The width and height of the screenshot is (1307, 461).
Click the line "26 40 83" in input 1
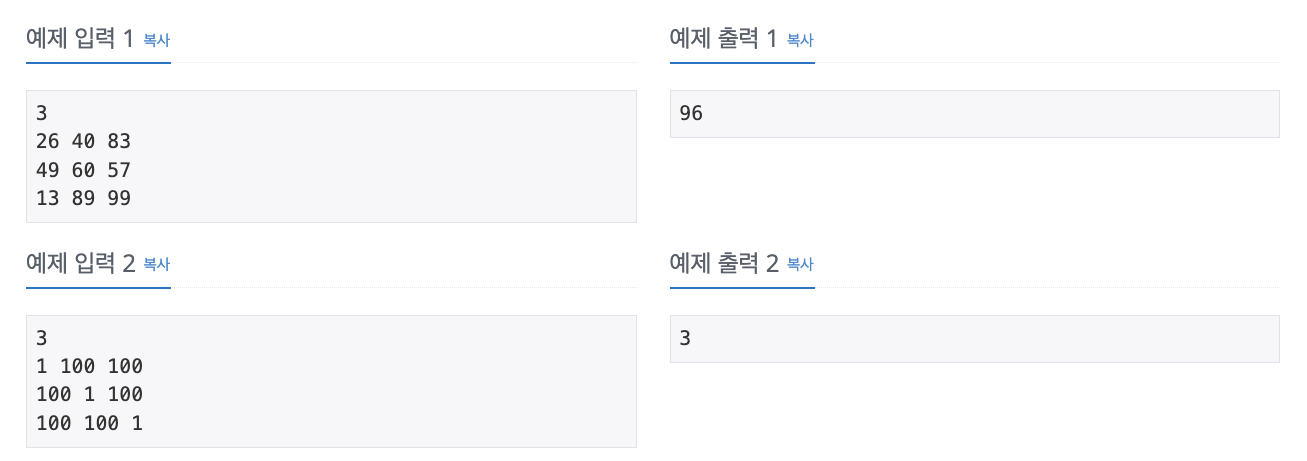(83, 141)
